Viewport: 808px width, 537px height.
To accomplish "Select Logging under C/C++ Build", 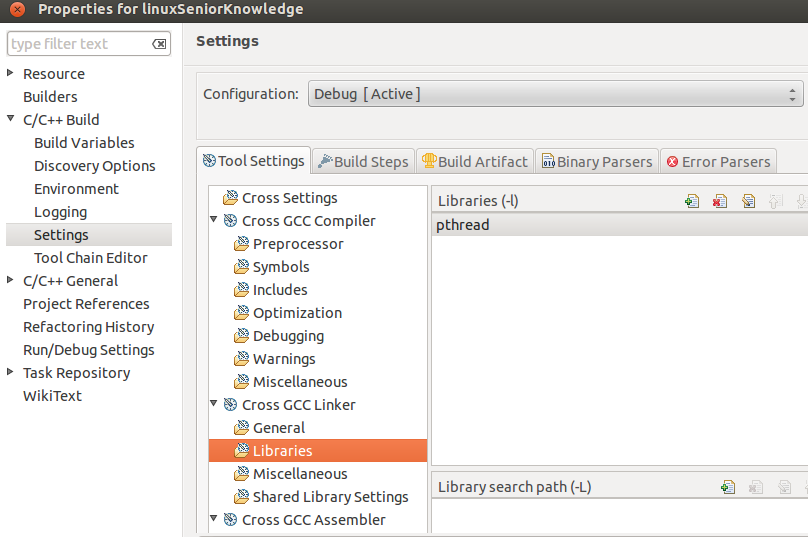I will [x=60, y=212].
